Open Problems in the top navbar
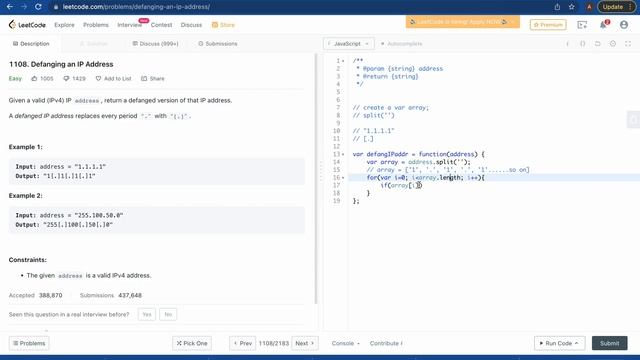The image size is (640, 360). point(96,25)
